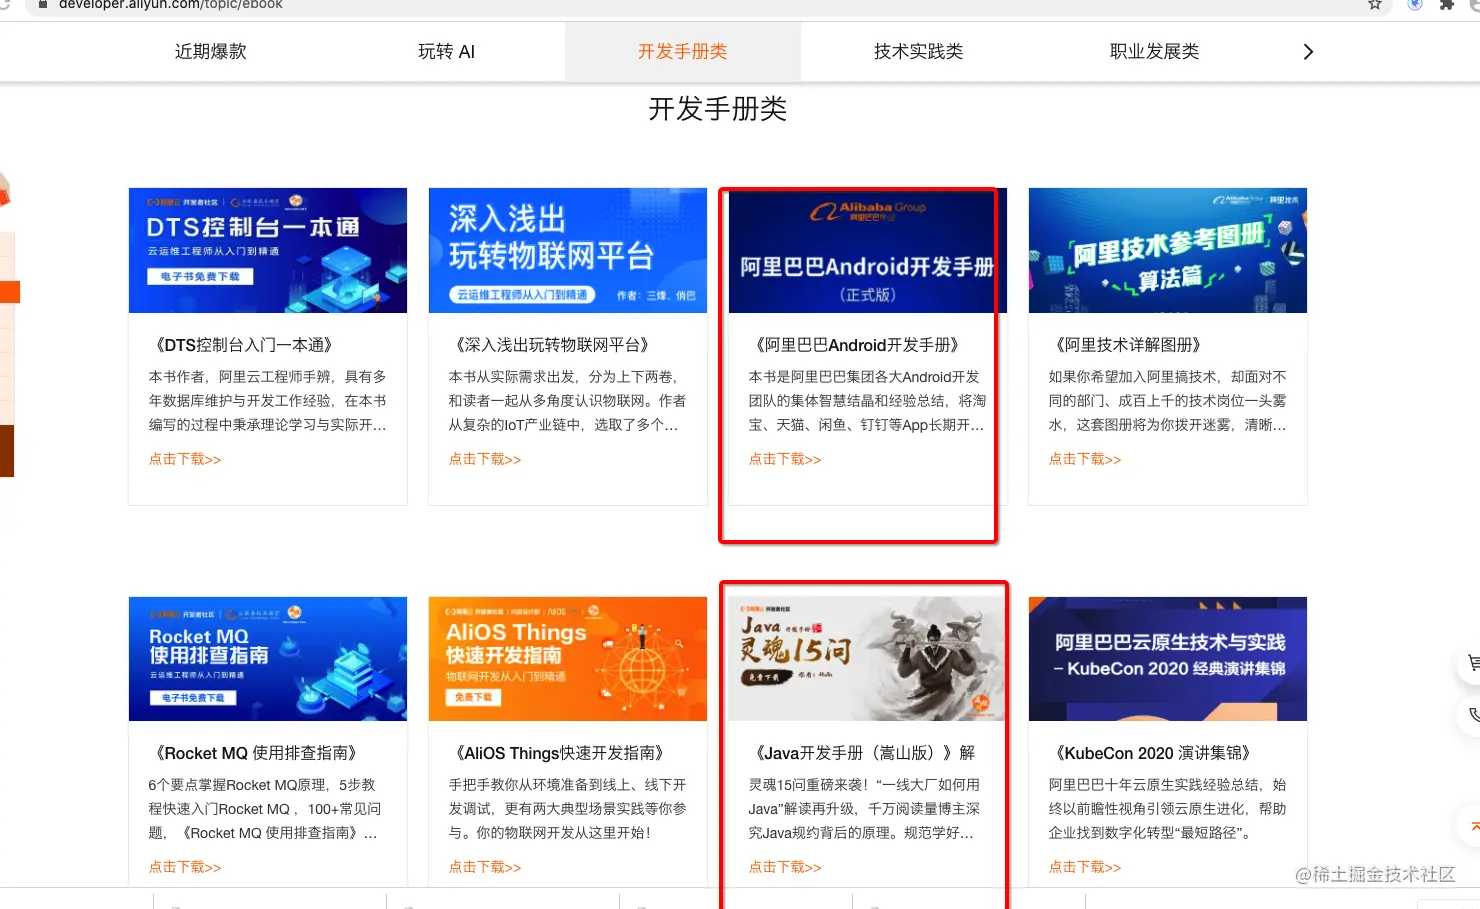This screenshot has height=909, width=1480.
Task: Open the 技术实践类 tab
Action: pos(918,52)
